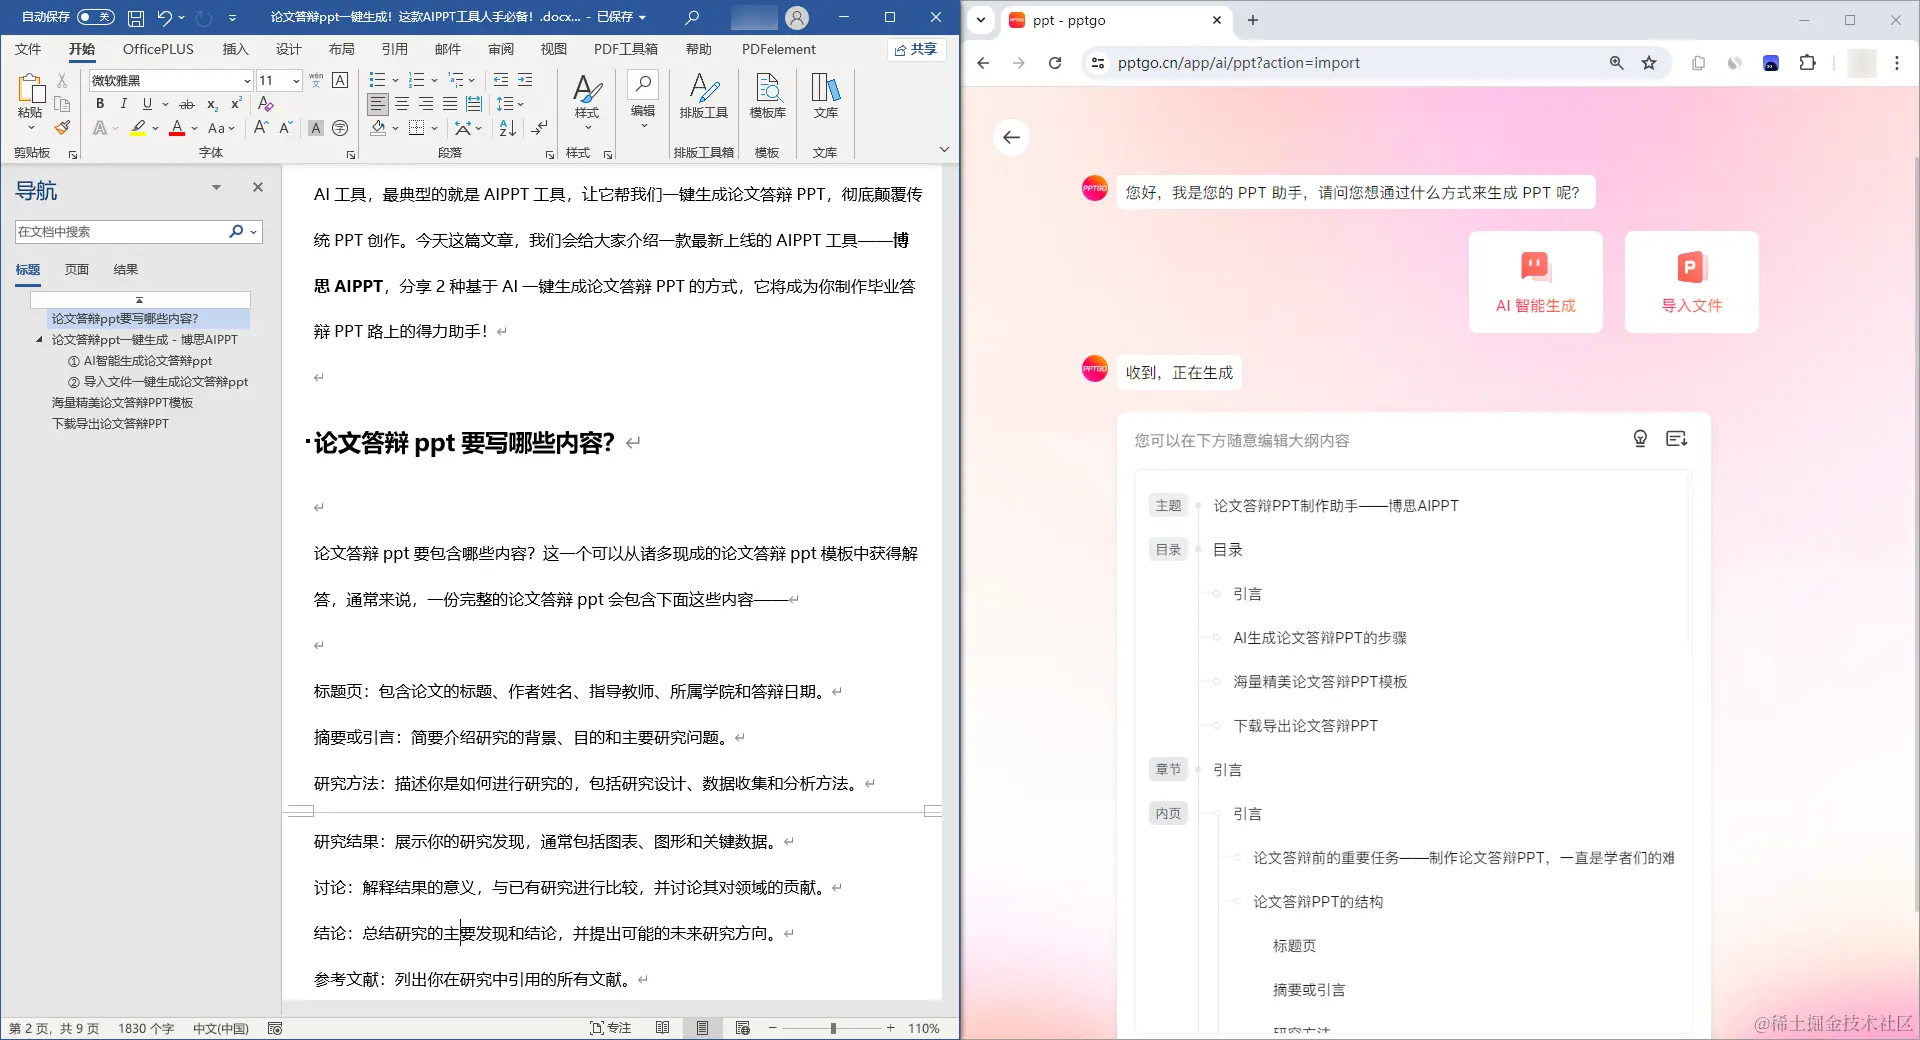Increase font size with the grow font icon

click(261, 128)
